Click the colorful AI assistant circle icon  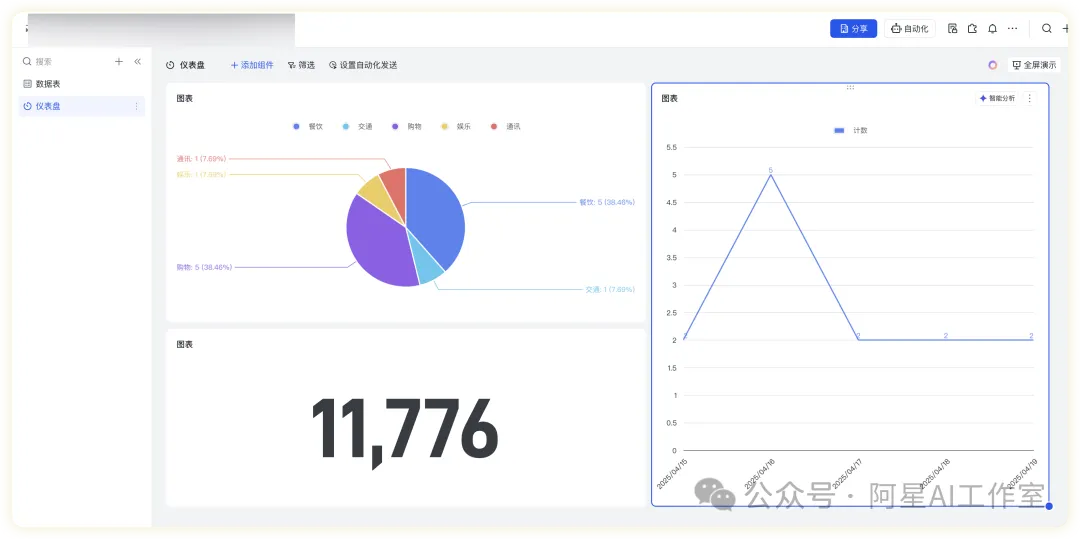tap(992, 65)
